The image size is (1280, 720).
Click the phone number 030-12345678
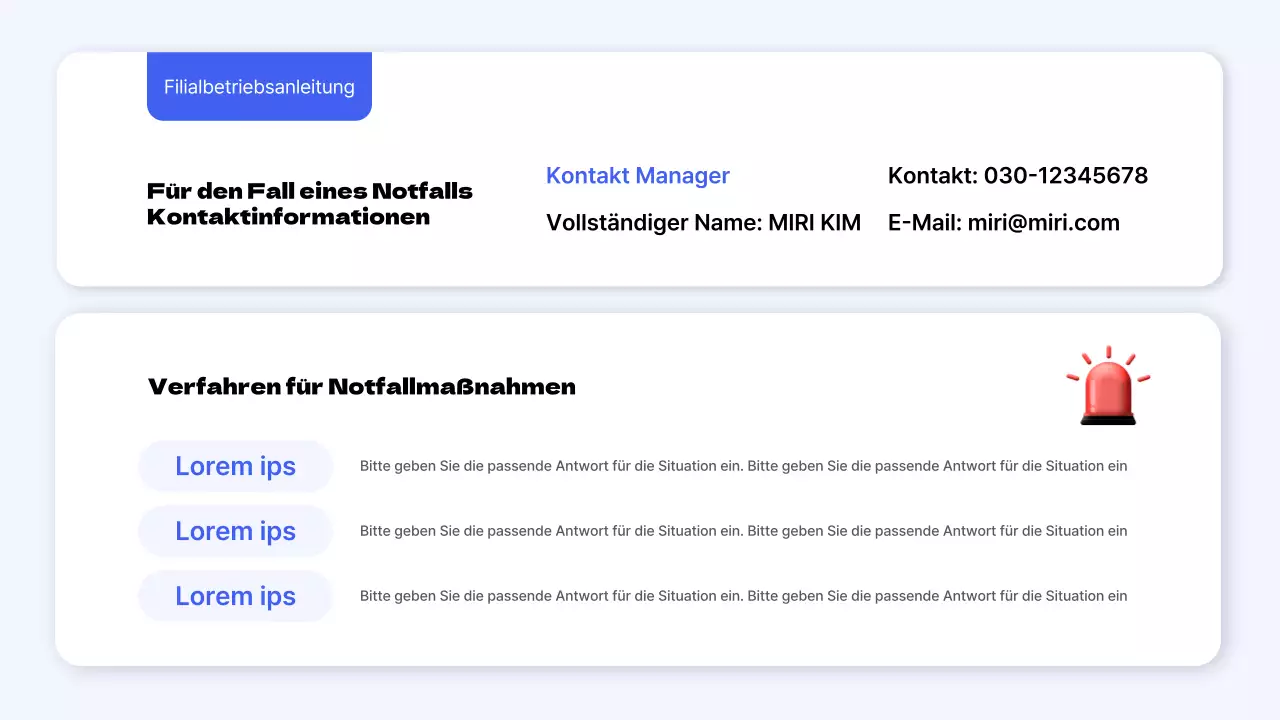coord(1066,175)
